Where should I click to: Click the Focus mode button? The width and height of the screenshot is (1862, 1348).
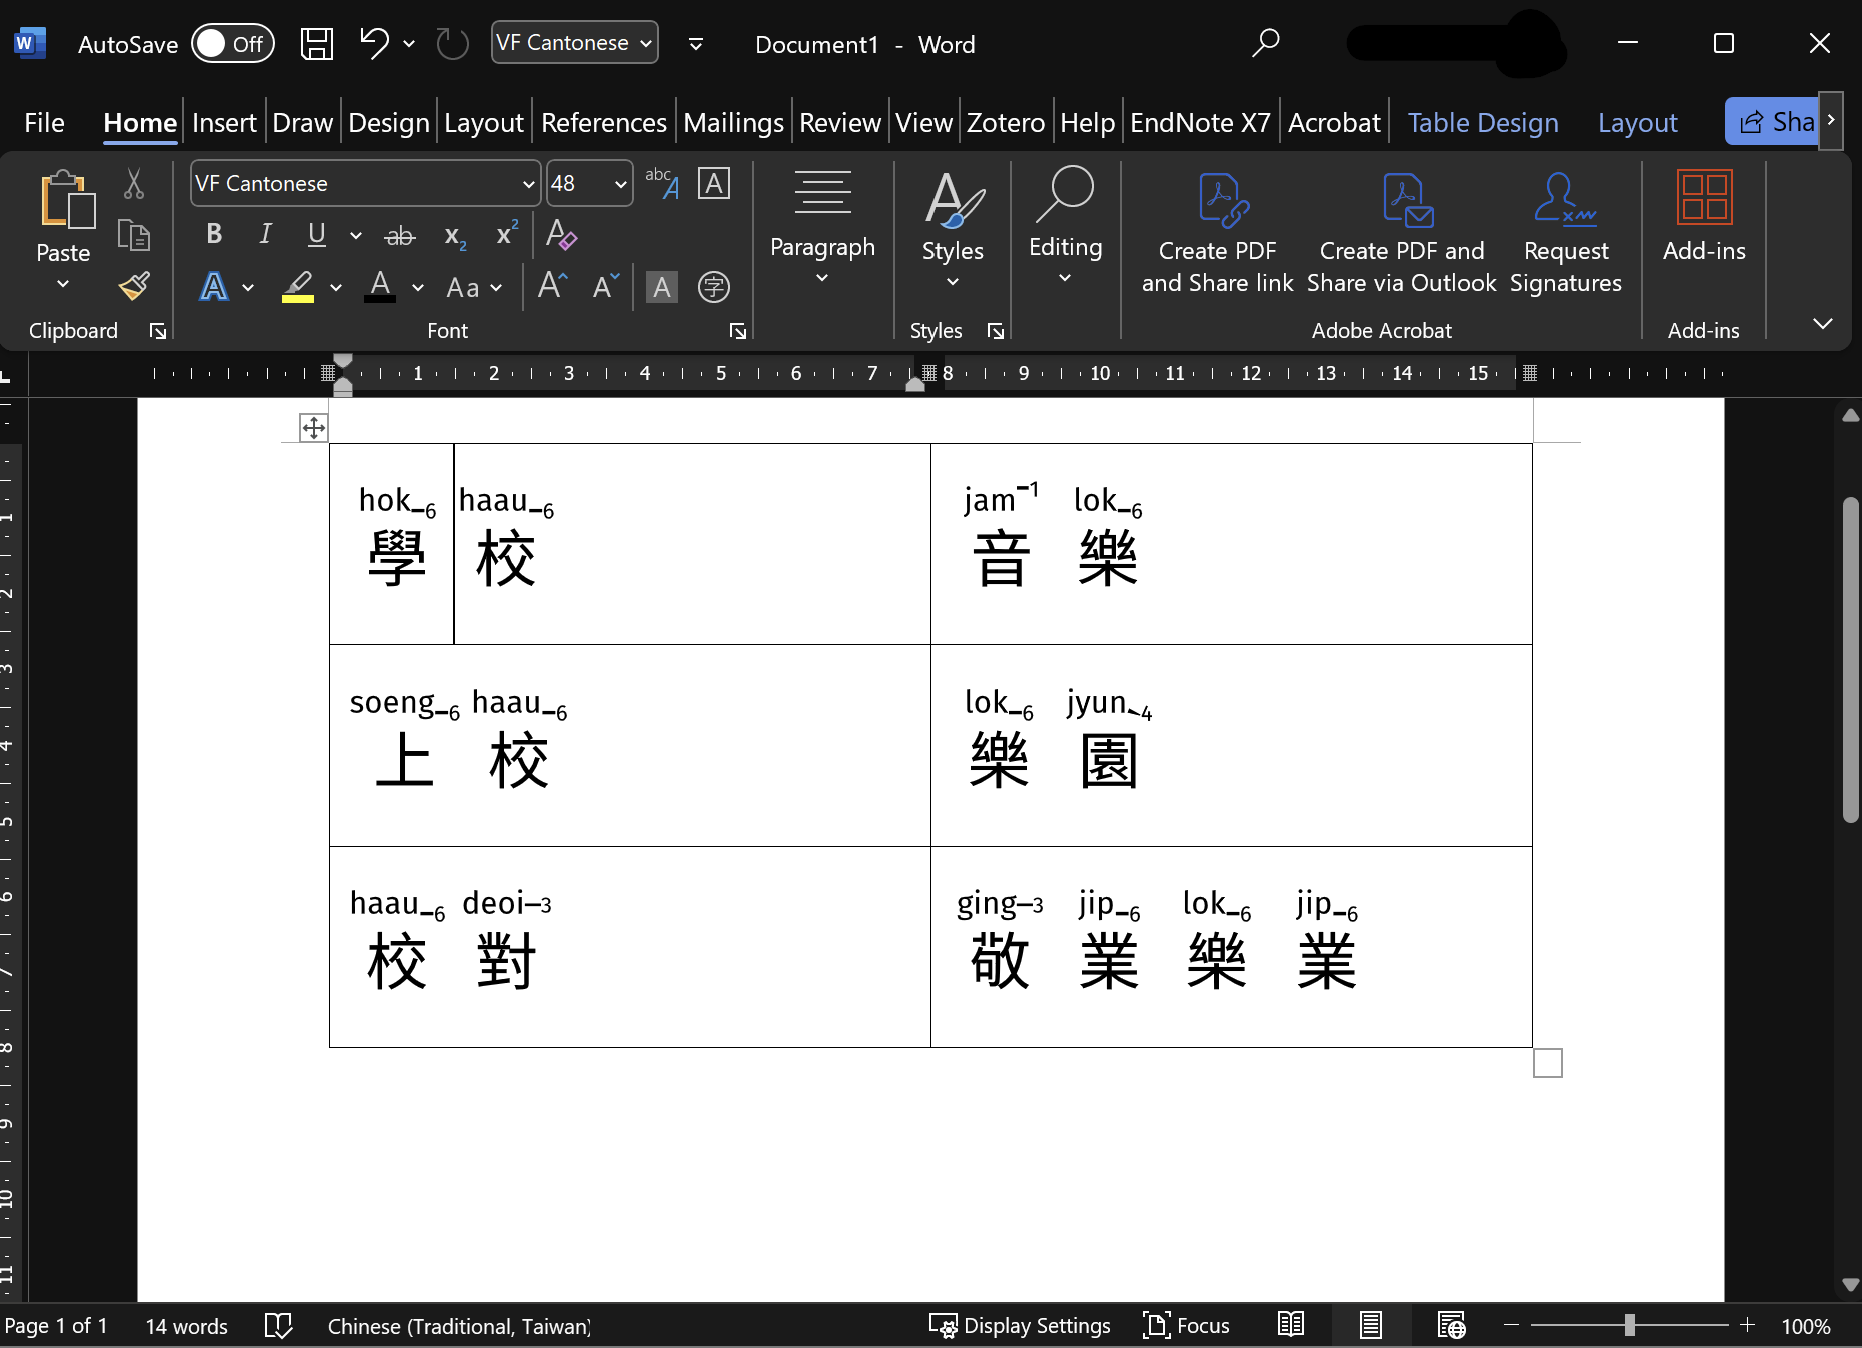(1186, 1326)
